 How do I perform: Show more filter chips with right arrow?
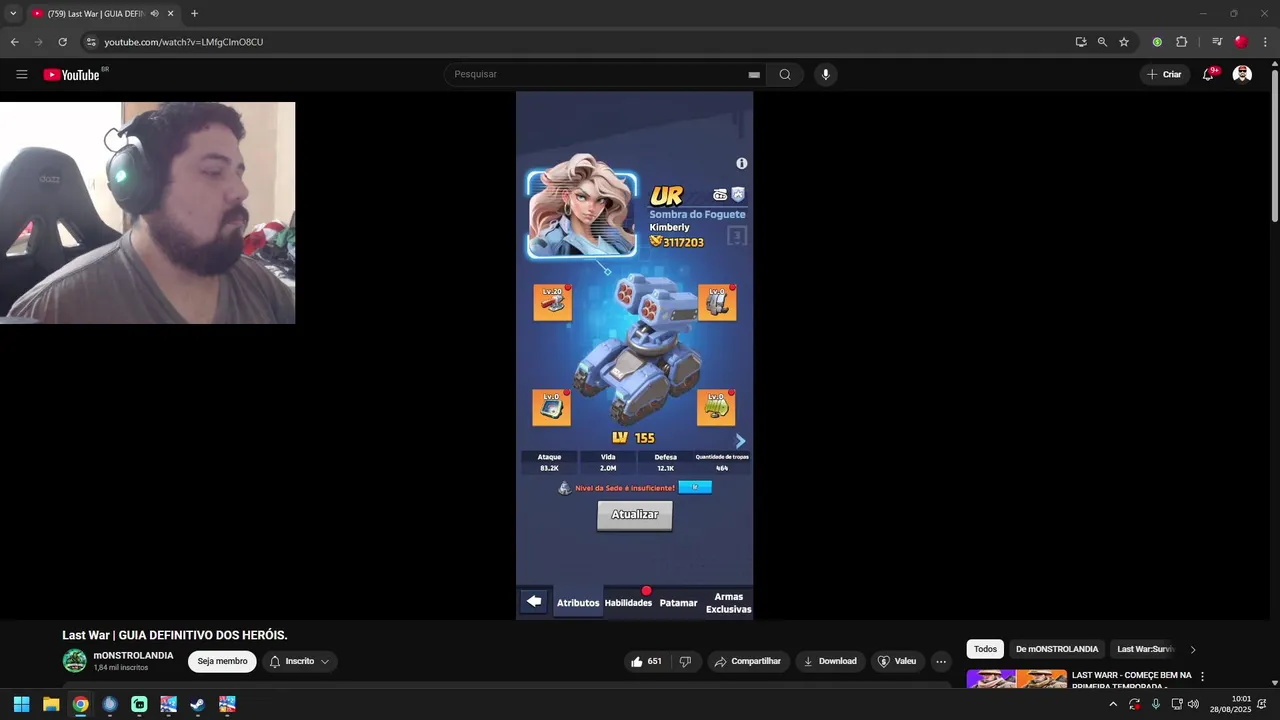click(x=1192, y=650)
